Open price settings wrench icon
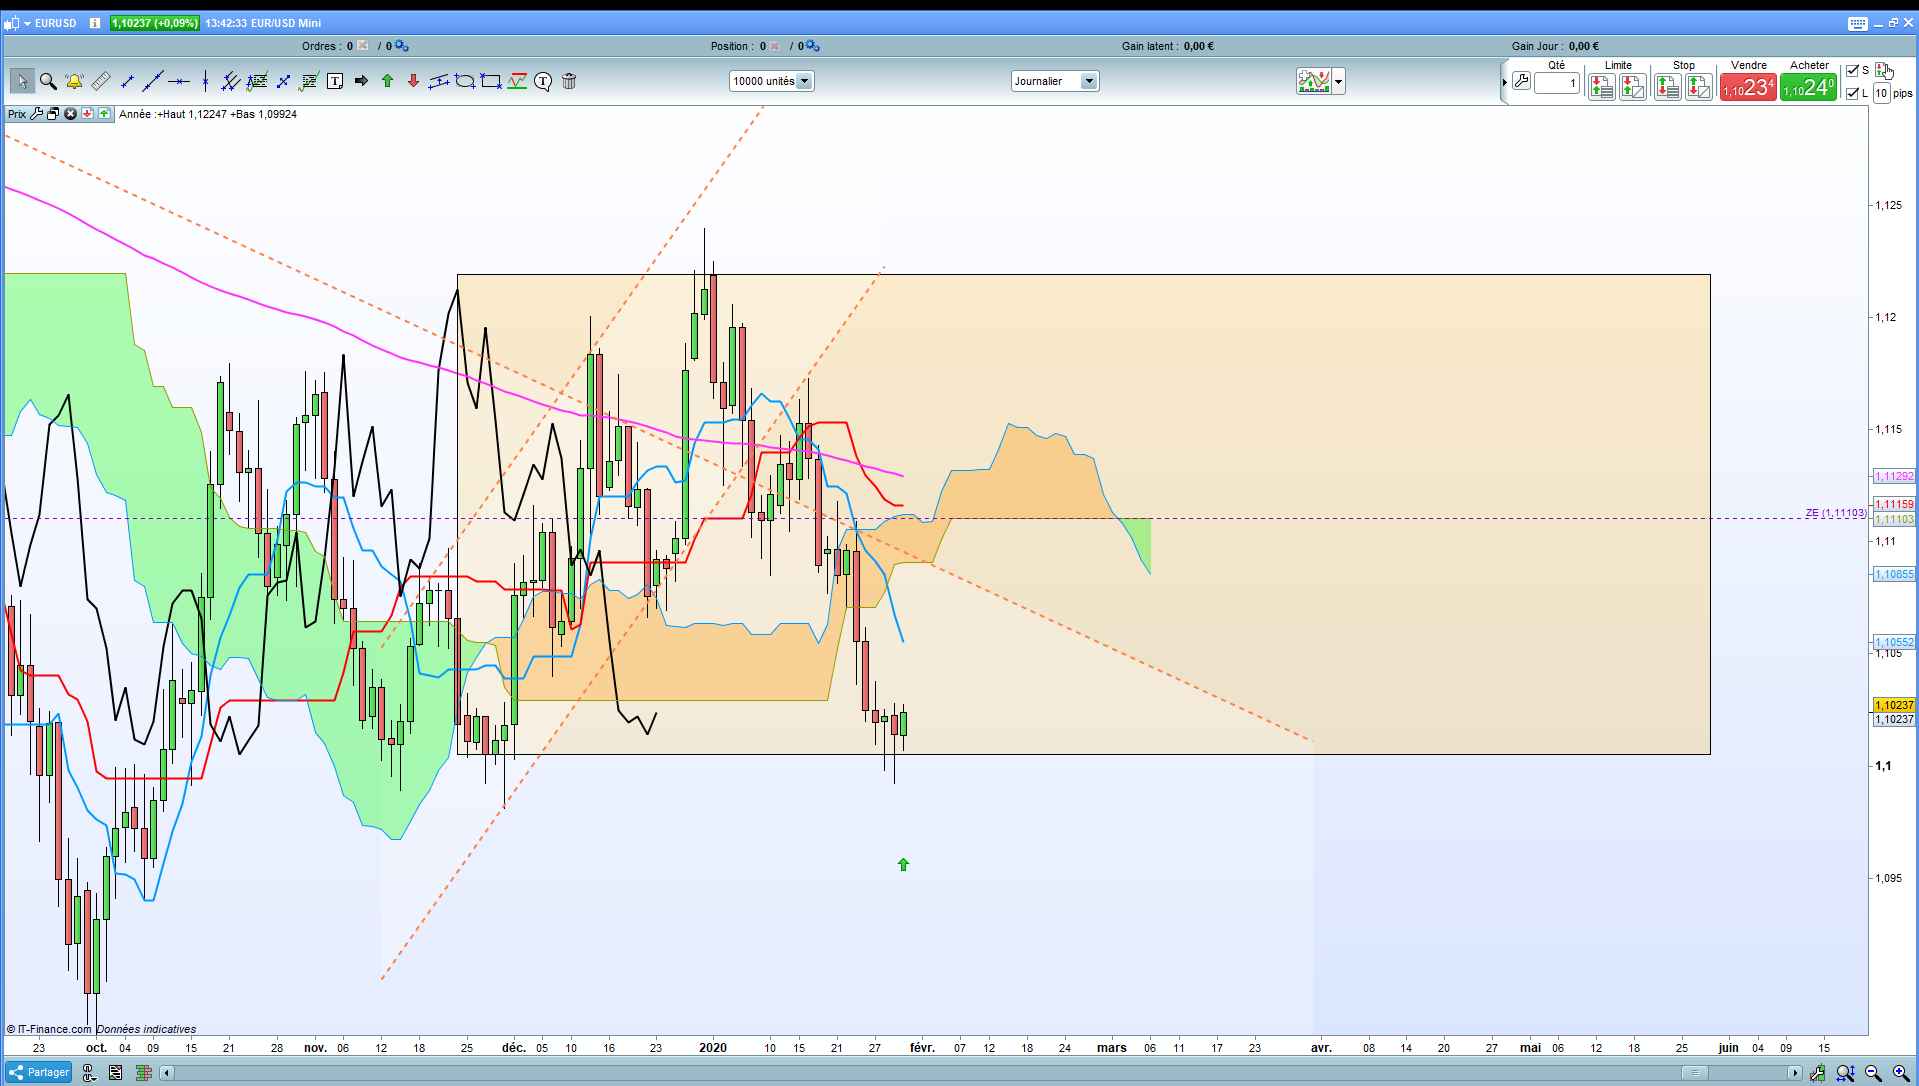The width and height of the screenshot is (1919, 1086). (x=37, y=114)
